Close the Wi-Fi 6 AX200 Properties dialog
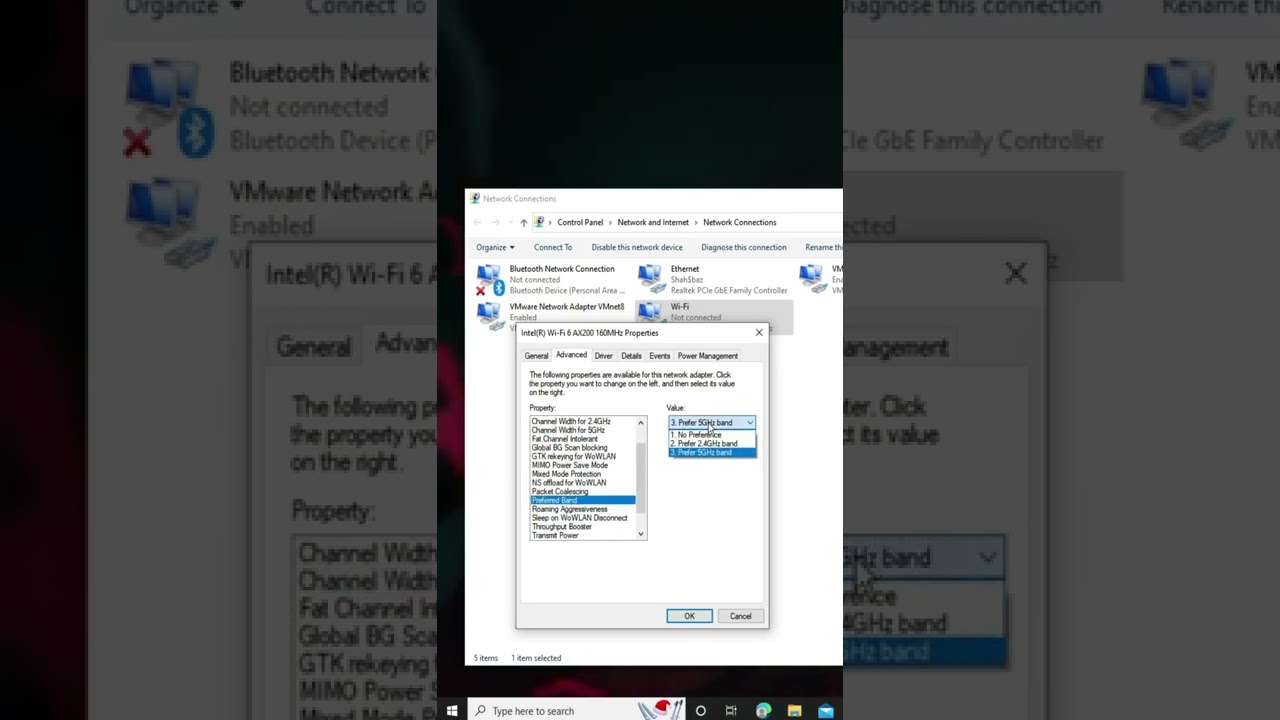The width and height of the screenshot is (1280, 720). (759, 332)
